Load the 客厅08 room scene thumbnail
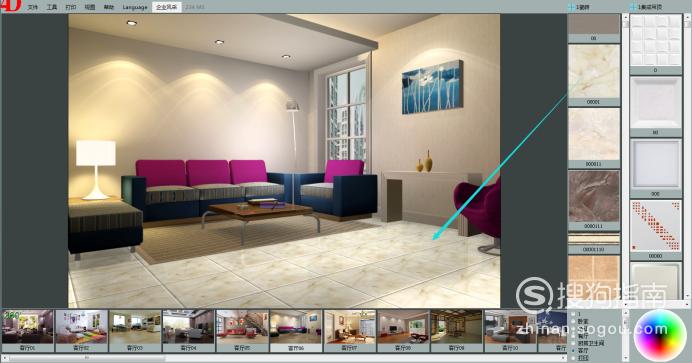This screenshot has width=692, height=363. coord(403,327)
